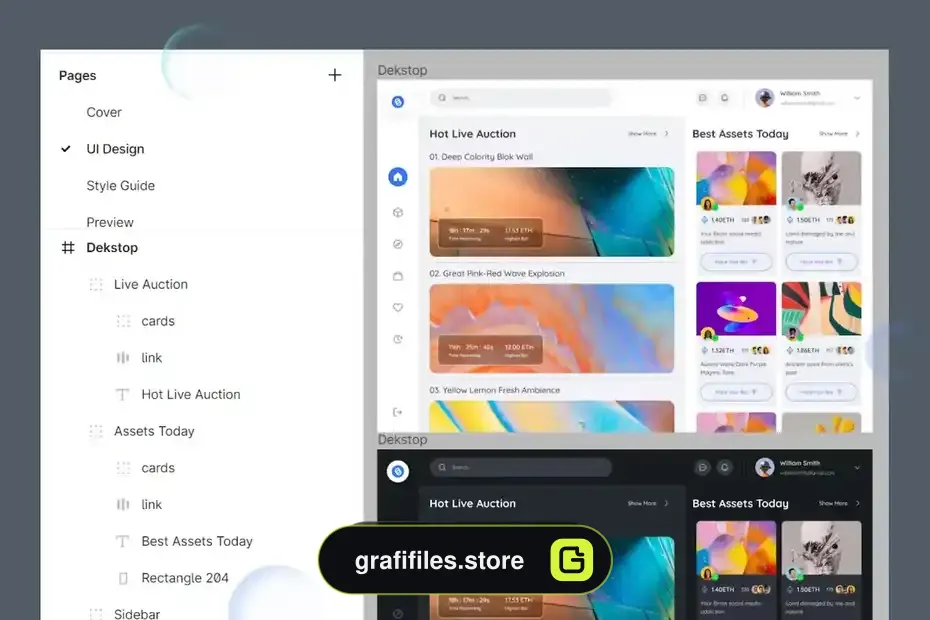Open notifications bell in the light-theme header
Image resolution: width=930 pixels, height=620 pixels.
(x=724, y=98)
